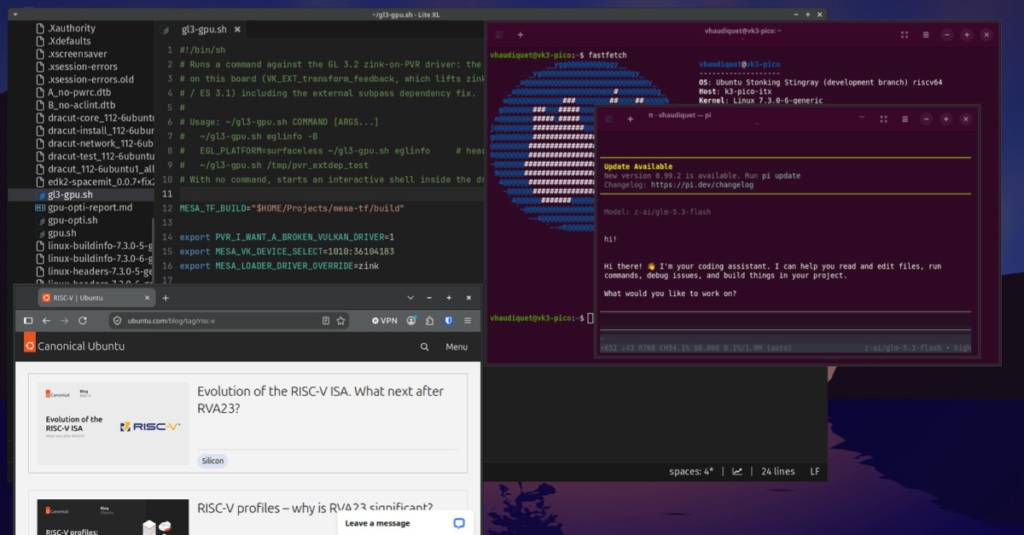
Task: Click the terminal icon in the pi terminal header
Action: click(x=609, y=119)
